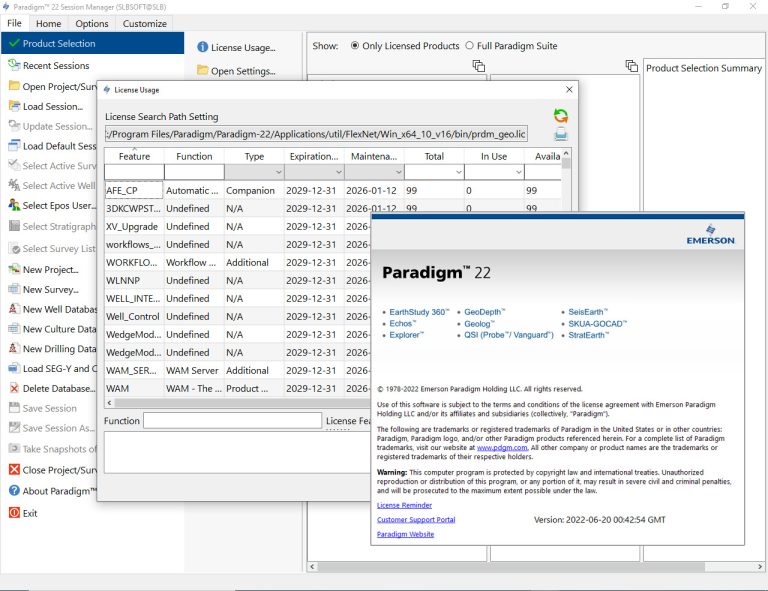Click Open Settings... button
The image size is (768, 591).
point(237,71)
